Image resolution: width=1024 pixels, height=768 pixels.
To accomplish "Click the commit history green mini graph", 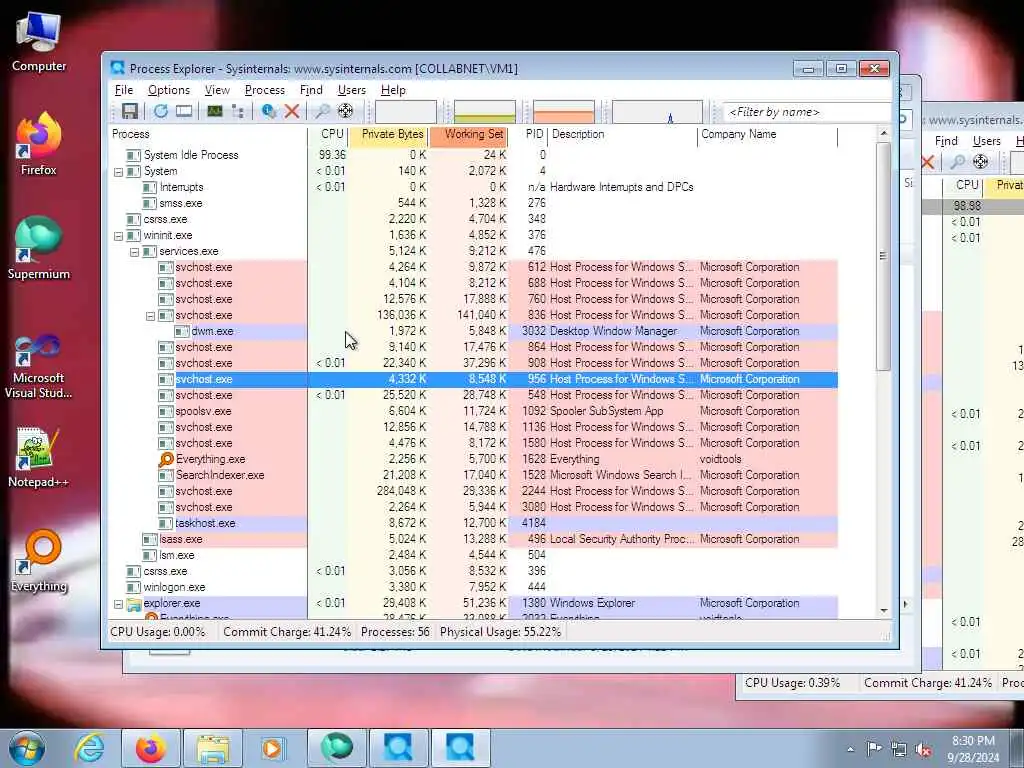I will [x=485, y=112].
